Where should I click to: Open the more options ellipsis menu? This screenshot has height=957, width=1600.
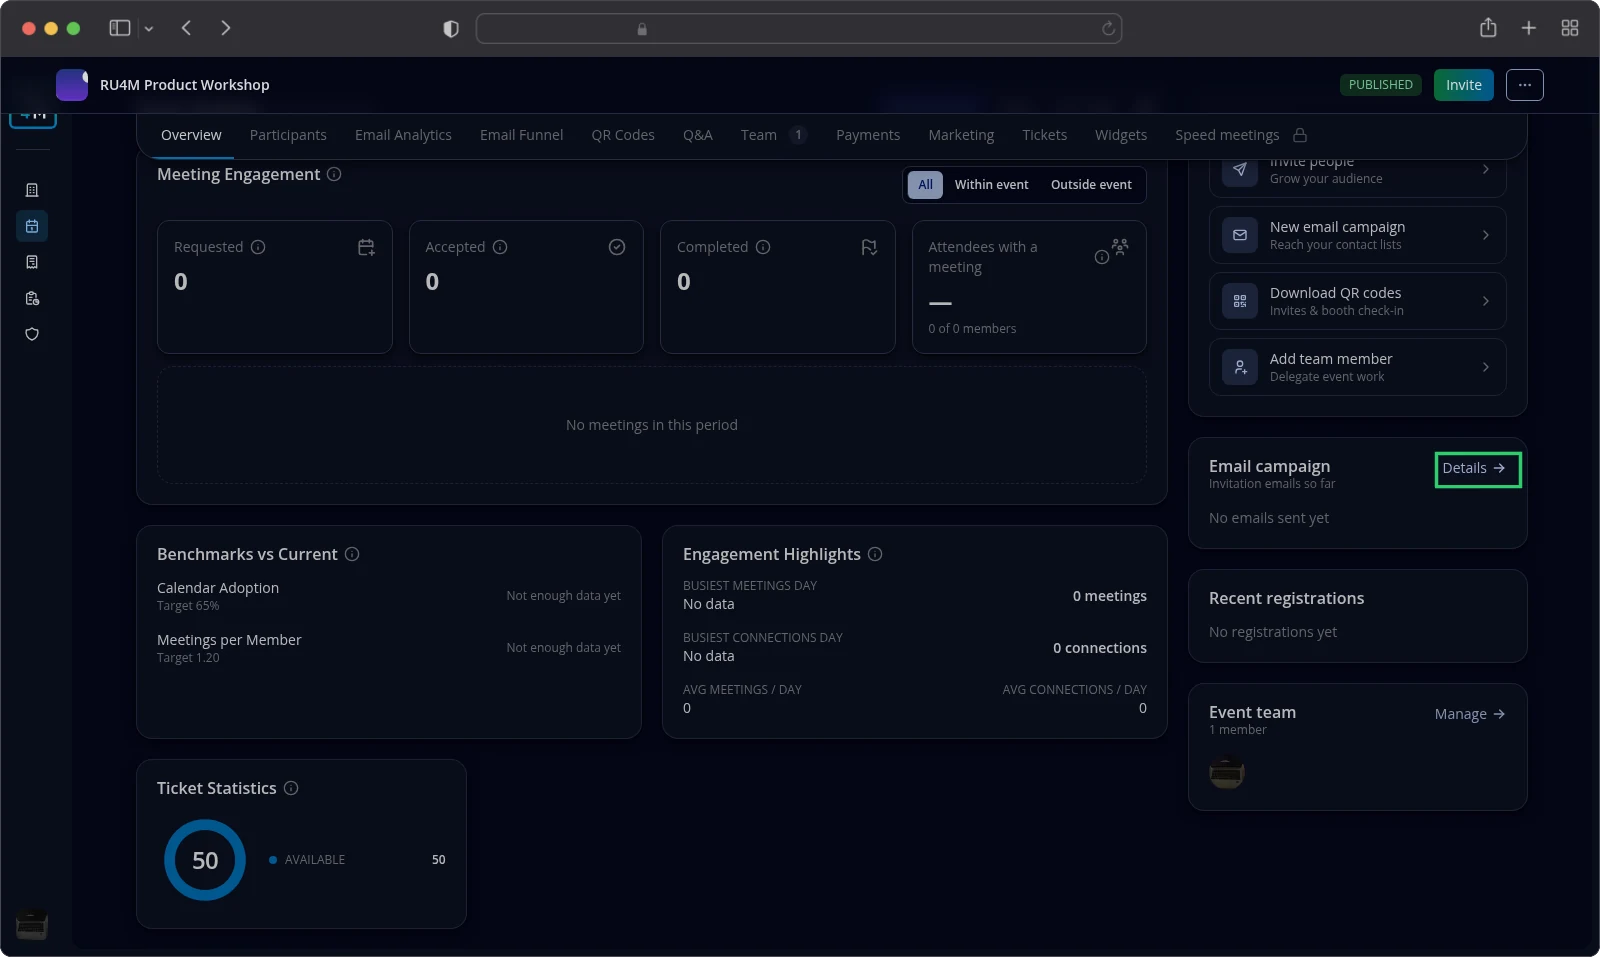pyautogui.click(x=1524, y=85)
